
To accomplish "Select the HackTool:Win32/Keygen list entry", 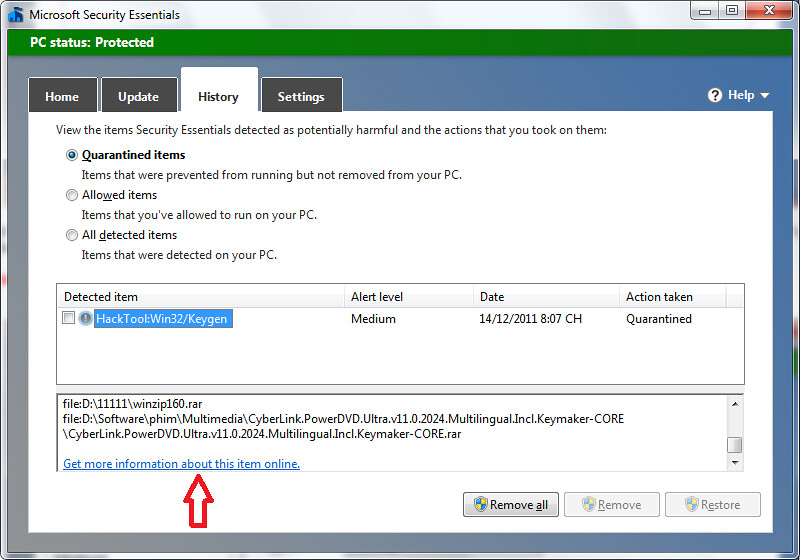I will 163,319.
